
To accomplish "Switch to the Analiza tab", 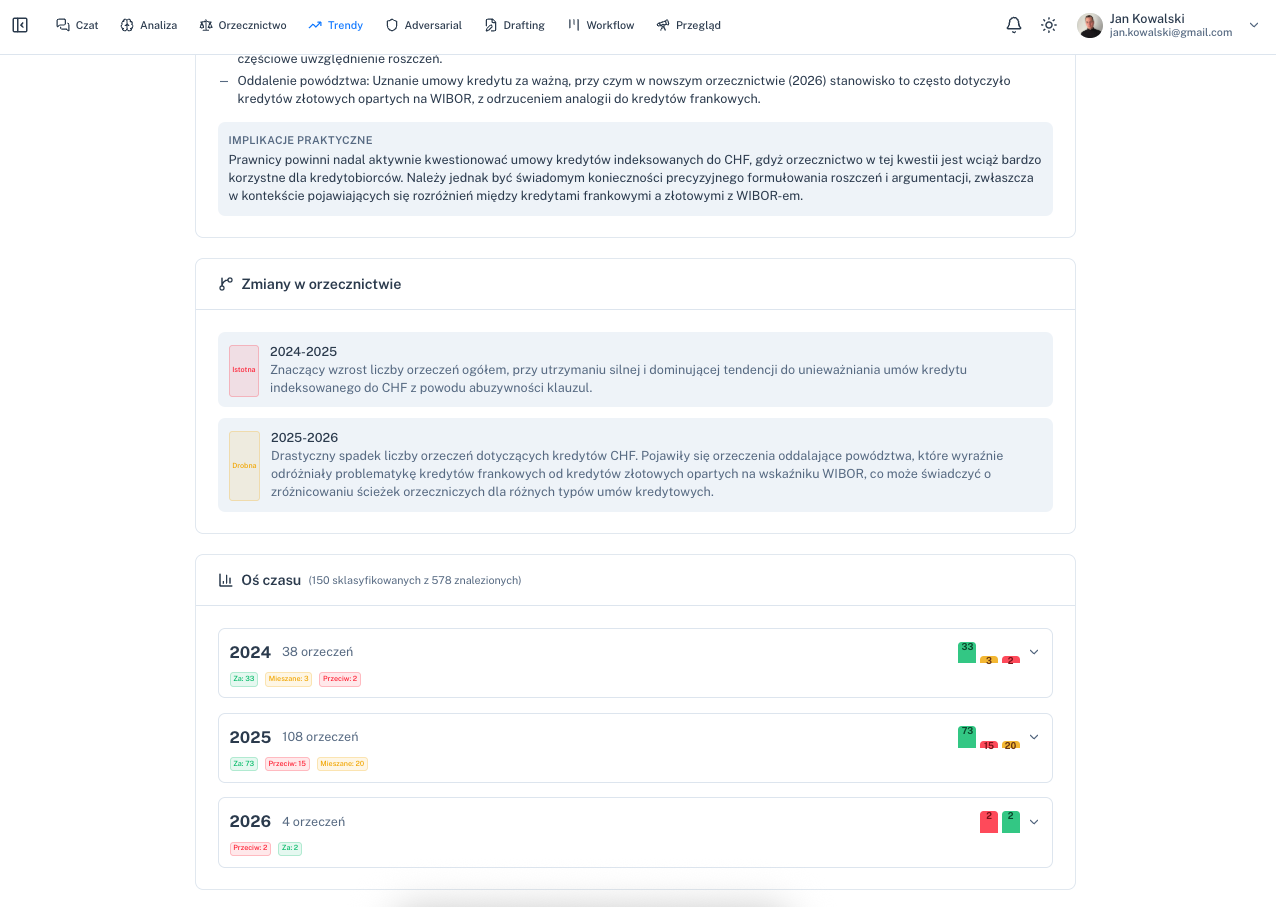I will coord(148,25).
